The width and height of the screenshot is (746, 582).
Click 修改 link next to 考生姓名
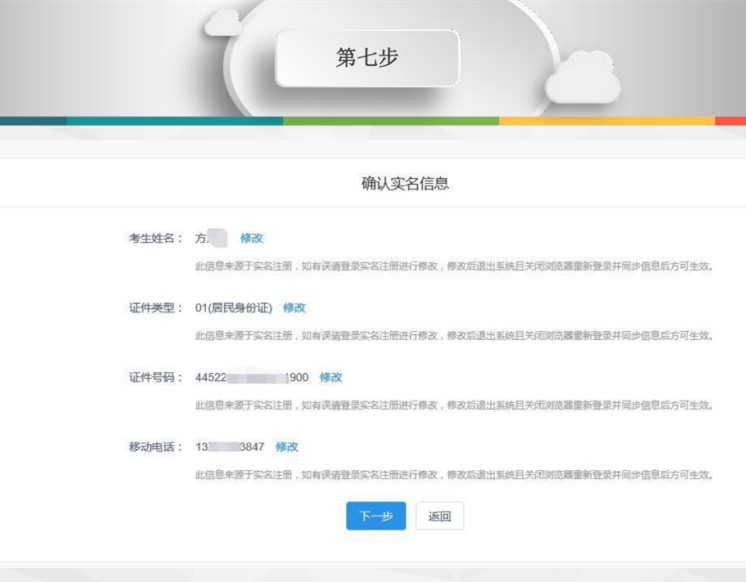251,238
